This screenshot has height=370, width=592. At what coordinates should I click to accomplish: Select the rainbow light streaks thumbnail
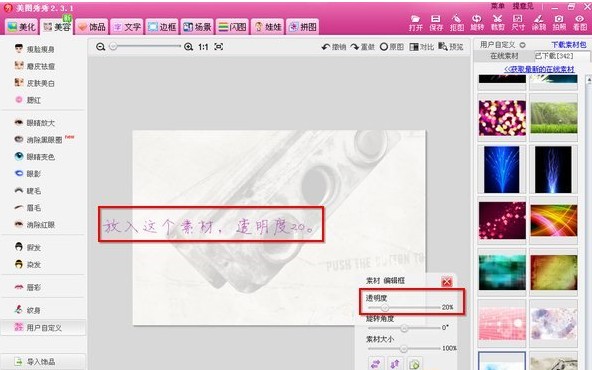pos(554,221)
